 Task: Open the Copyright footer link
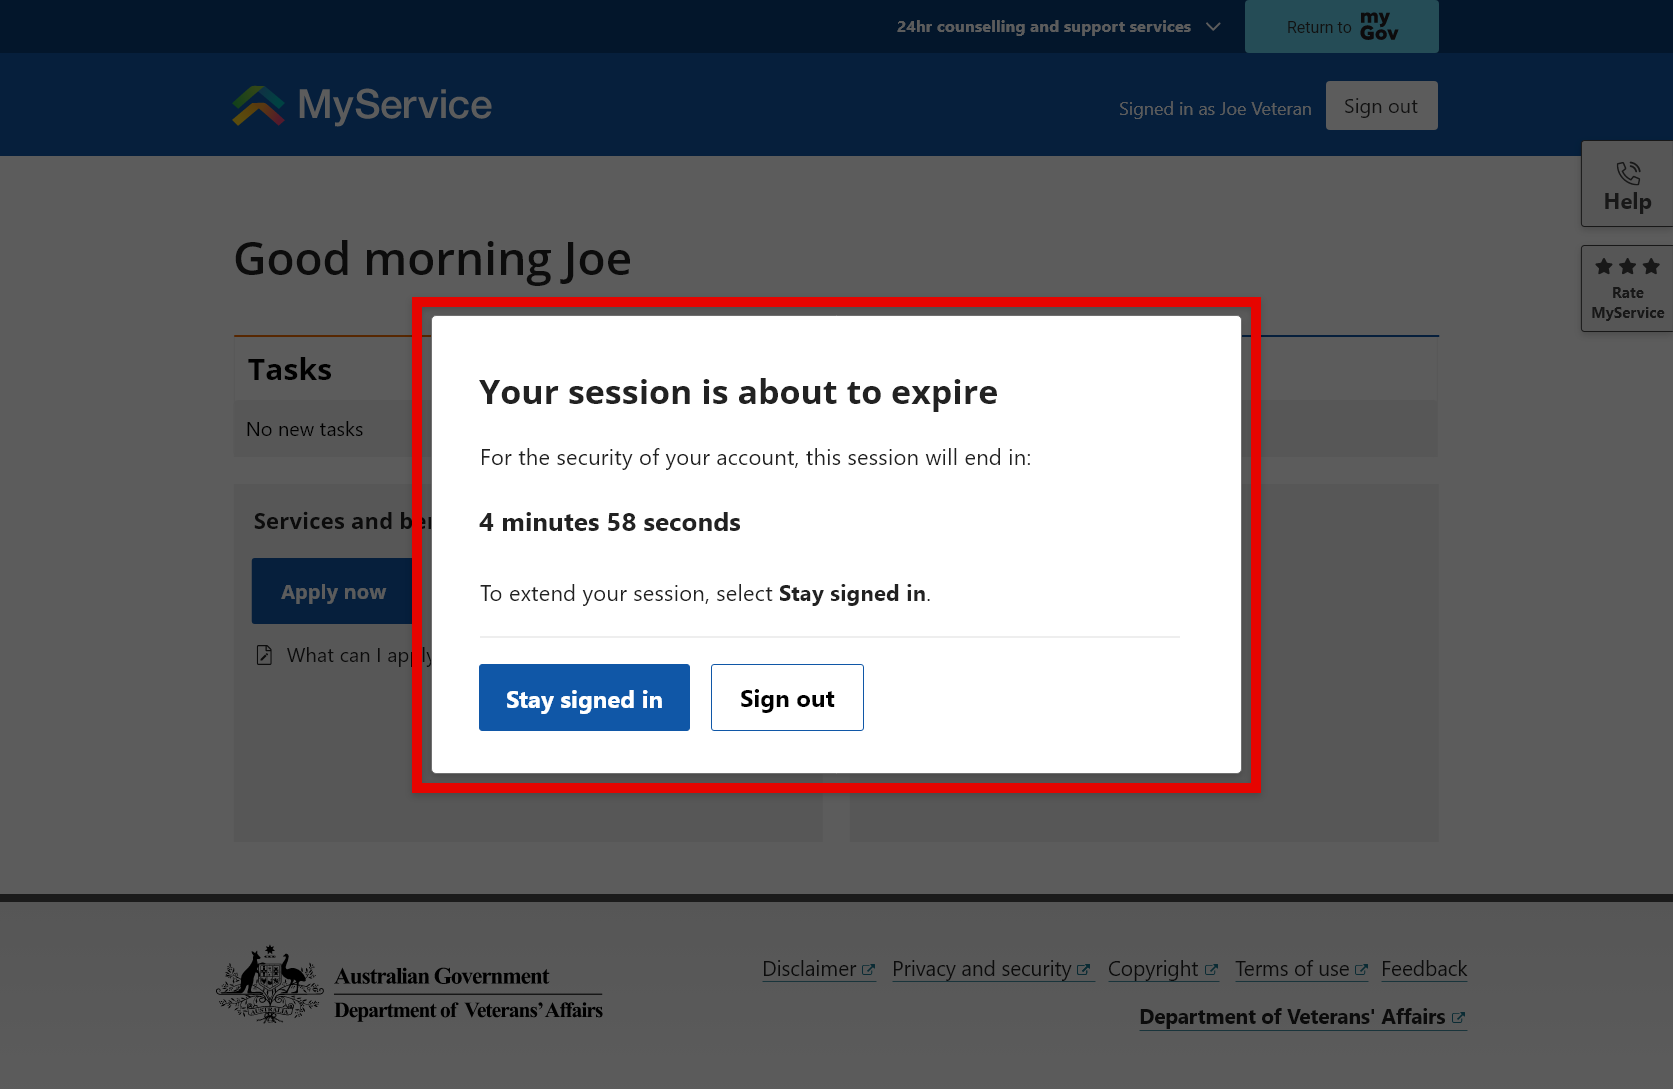click(x=1163, y=969)
